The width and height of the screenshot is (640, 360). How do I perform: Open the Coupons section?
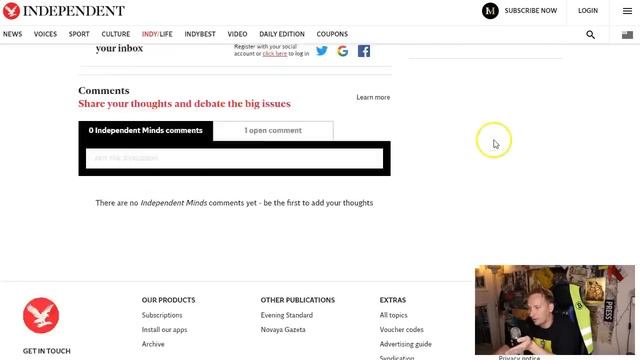[332, 34]
